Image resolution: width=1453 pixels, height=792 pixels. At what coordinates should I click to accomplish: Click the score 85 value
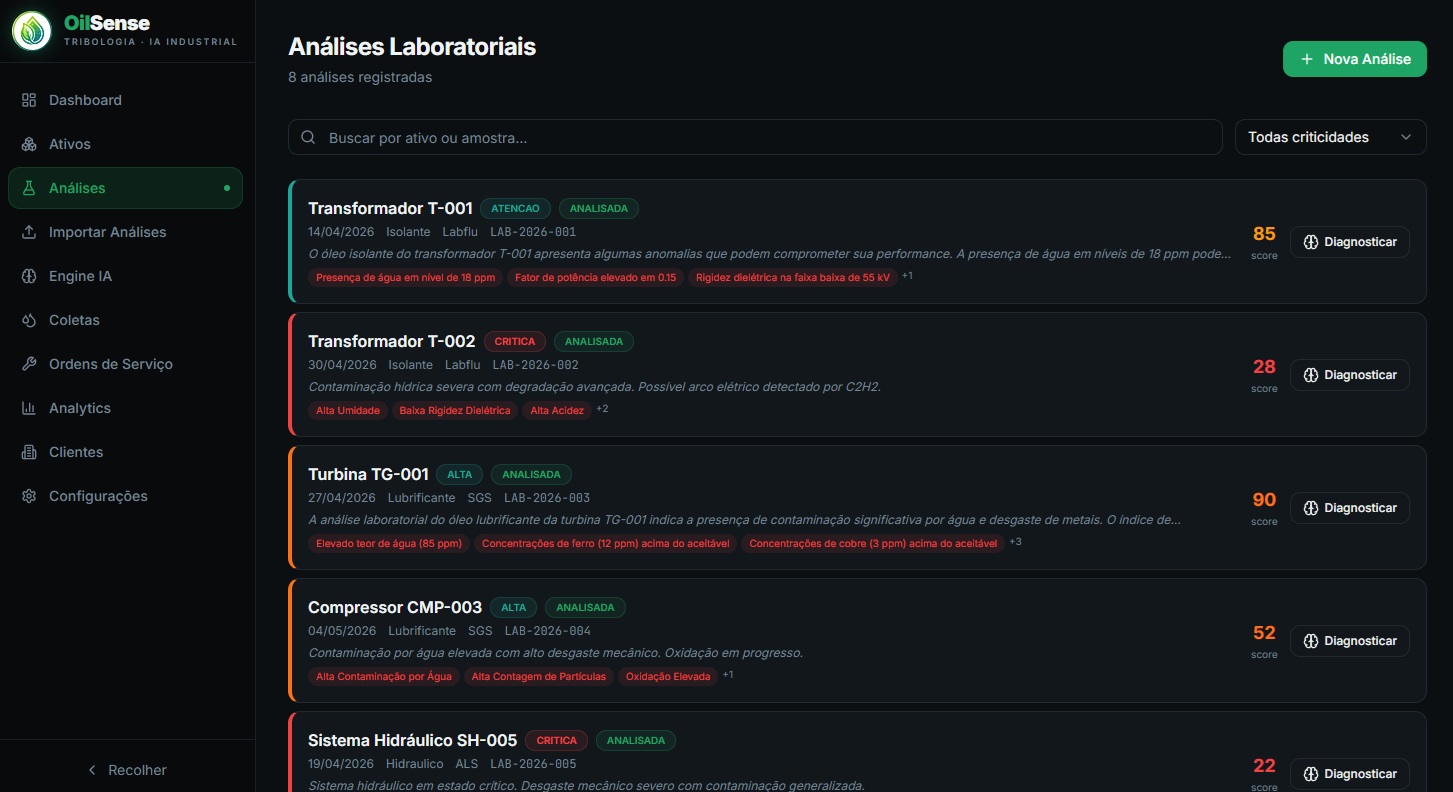[x=1264, y=234]
